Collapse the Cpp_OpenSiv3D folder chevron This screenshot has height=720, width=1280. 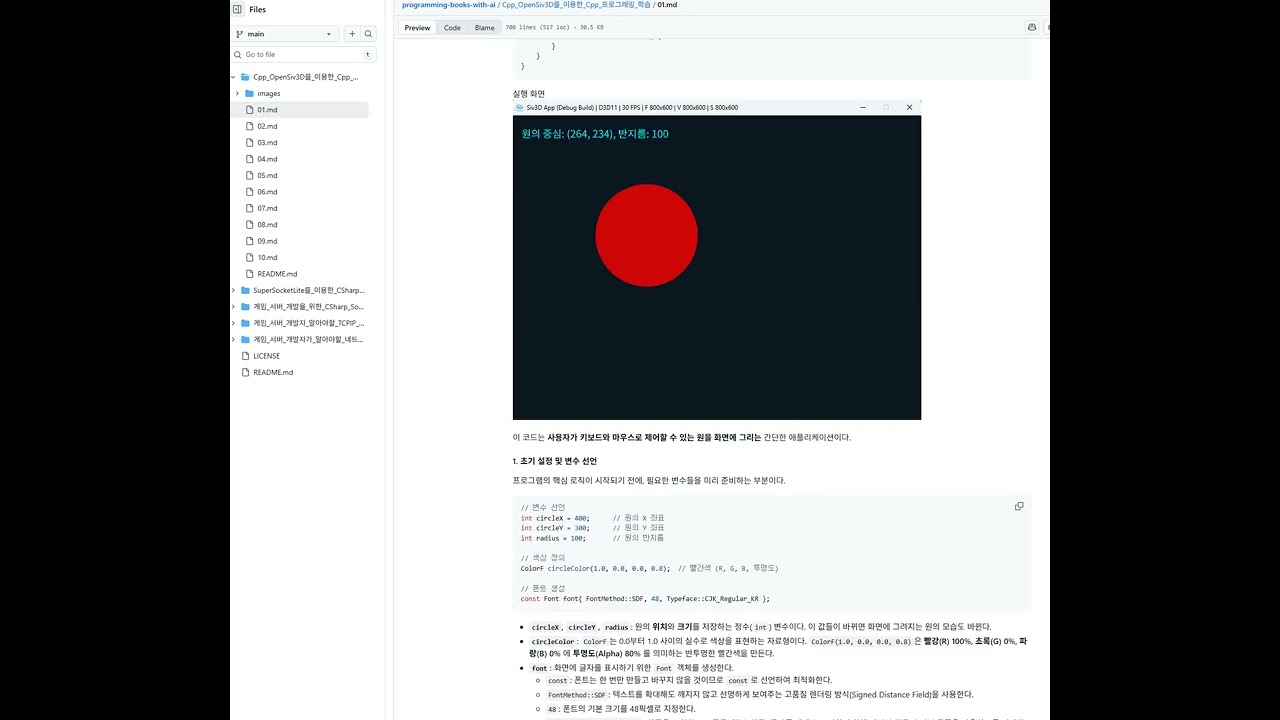click(x=234, y=77)
